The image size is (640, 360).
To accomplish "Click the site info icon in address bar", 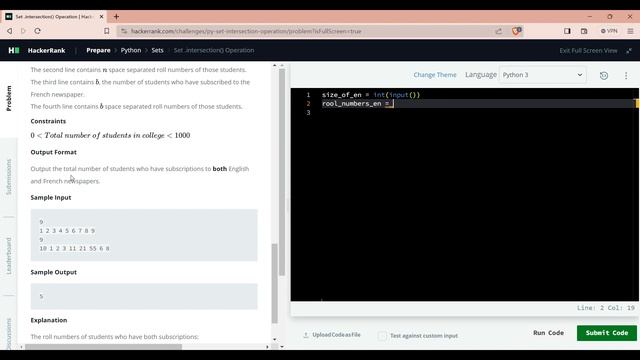I will tap(124, 31).
